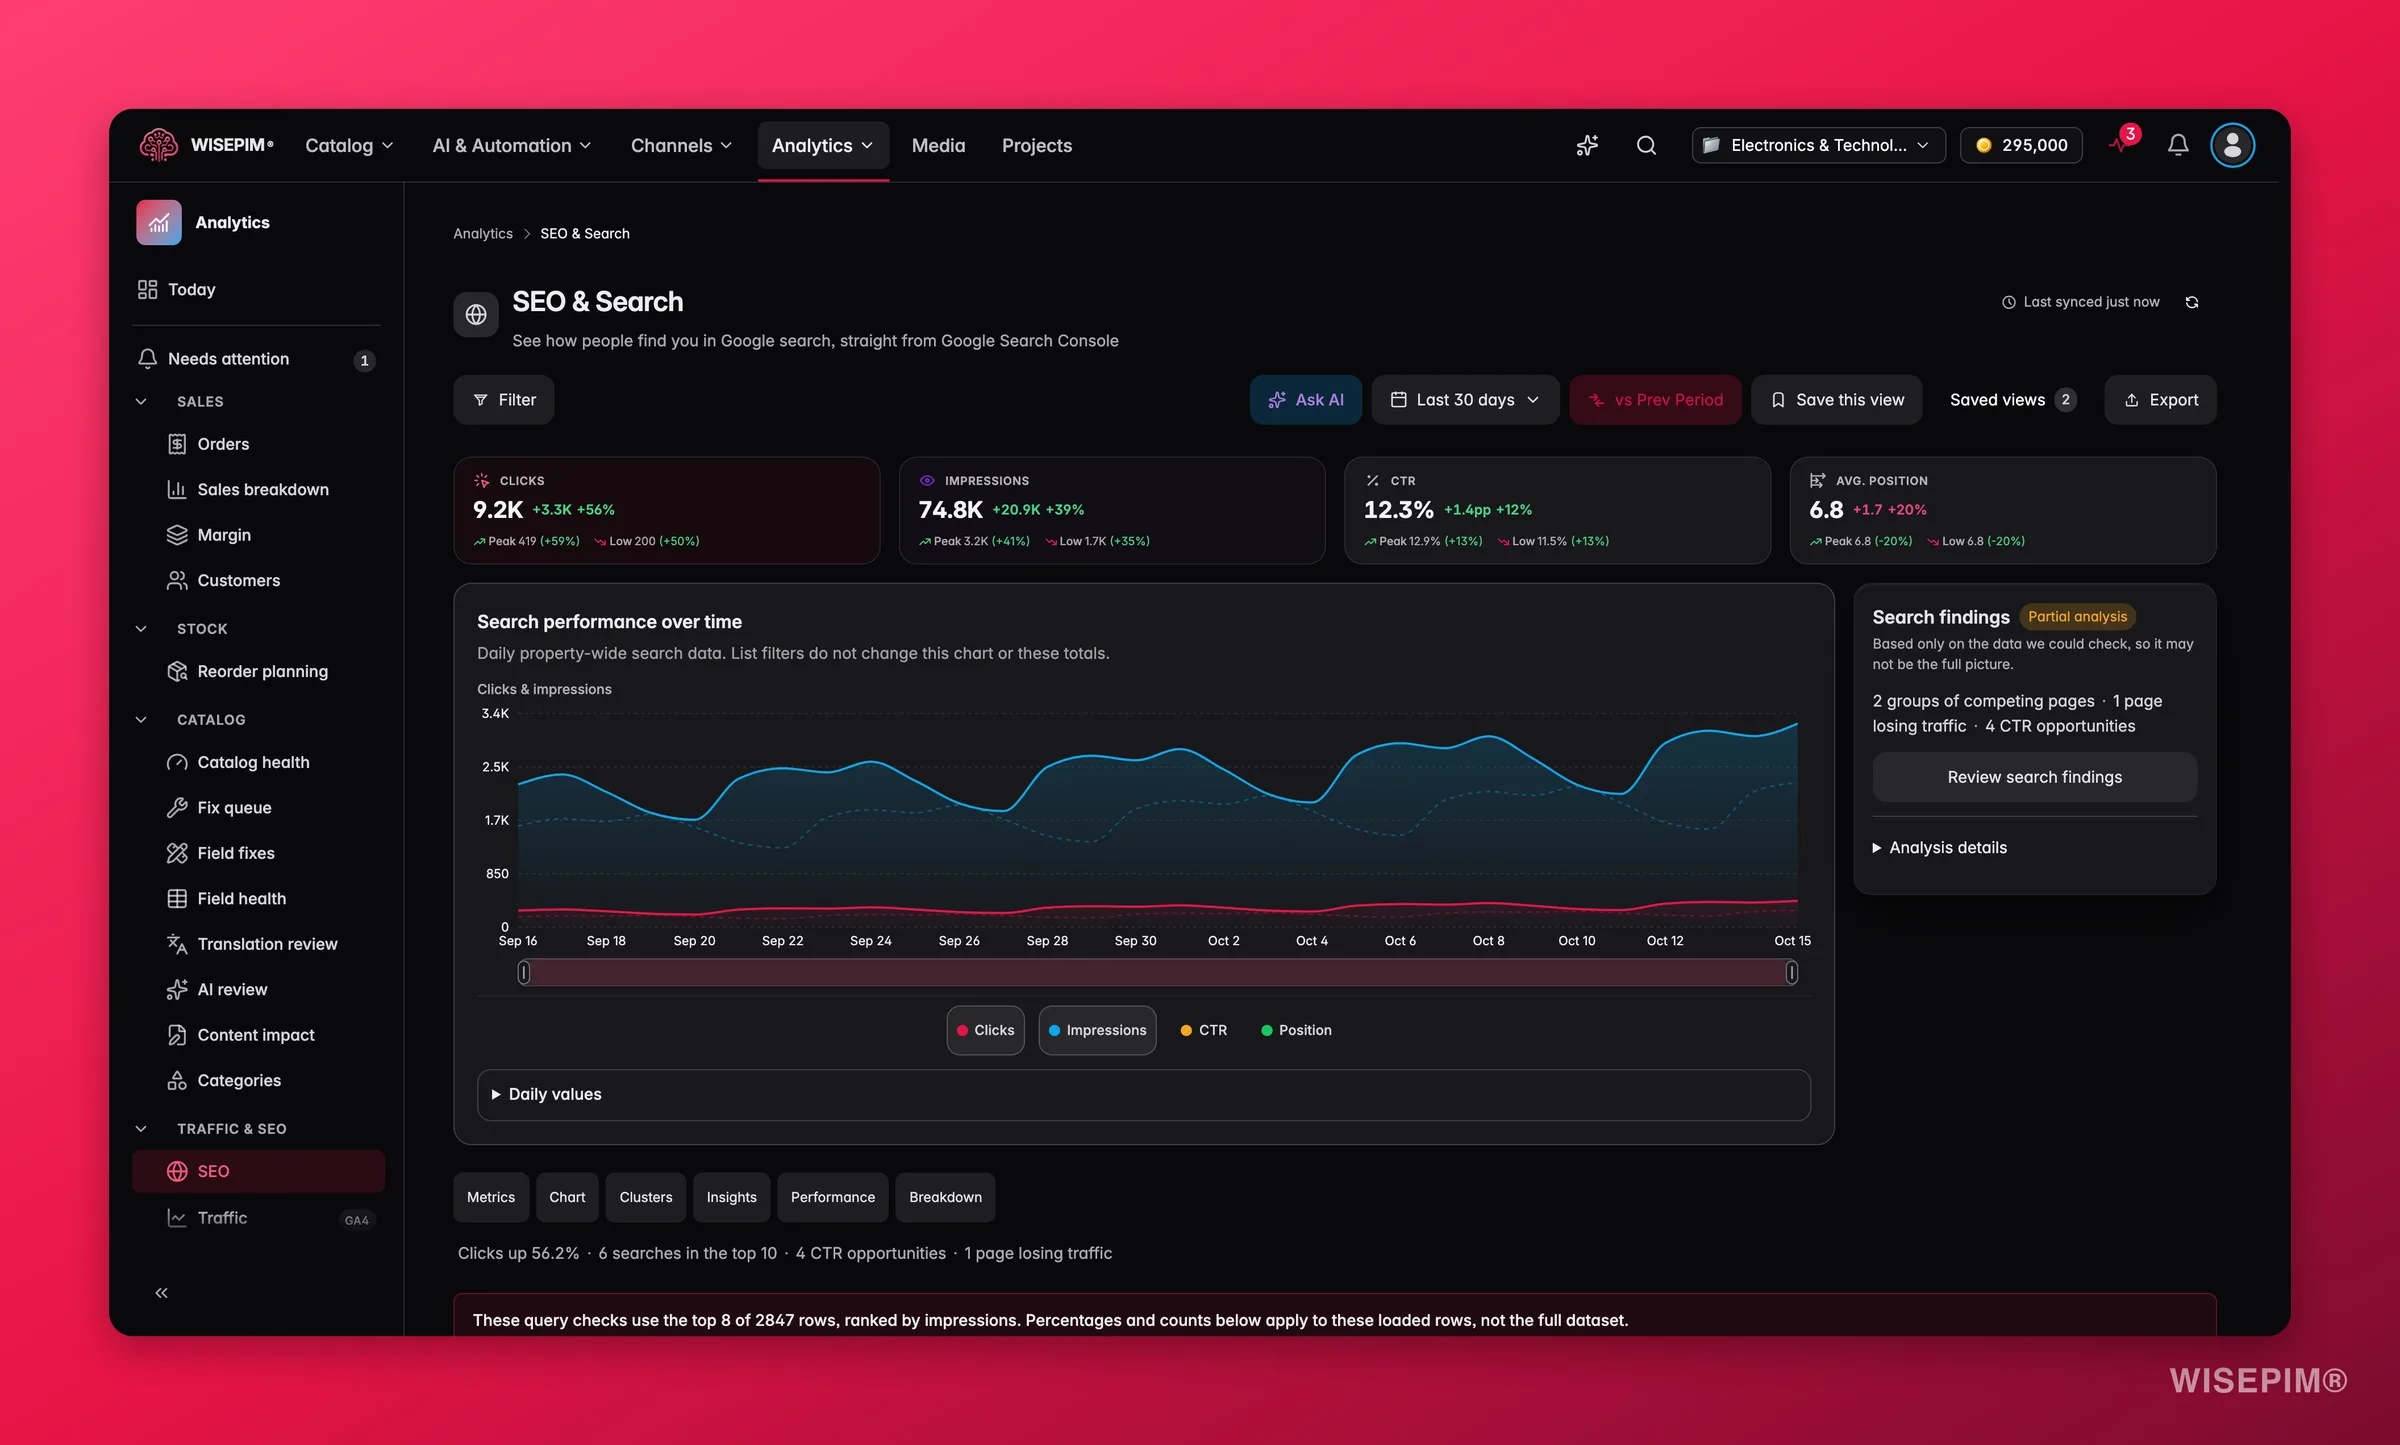
Task: Click Save this view button
Action: [x=1836, y=400]
